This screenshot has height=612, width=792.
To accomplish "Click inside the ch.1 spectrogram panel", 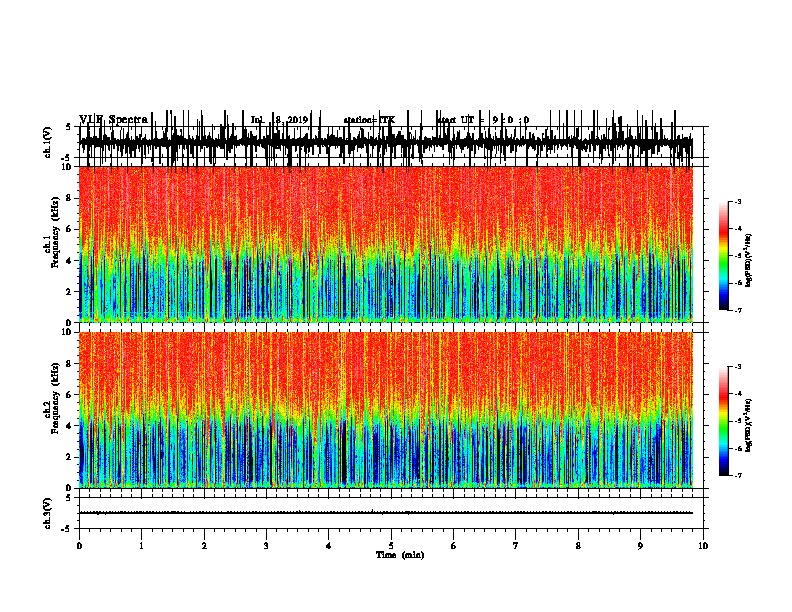I will click(x=386, y=244).
